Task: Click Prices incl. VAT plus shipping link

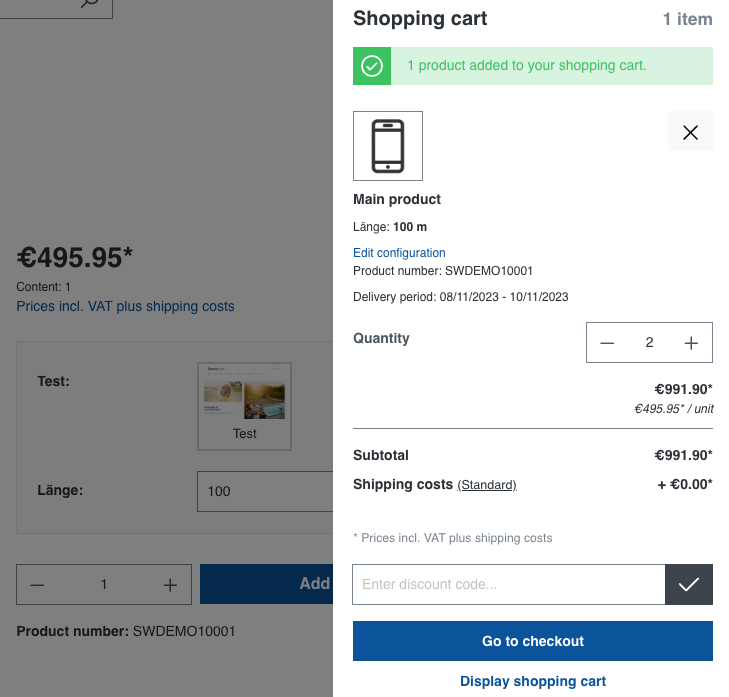Action: 126,307
